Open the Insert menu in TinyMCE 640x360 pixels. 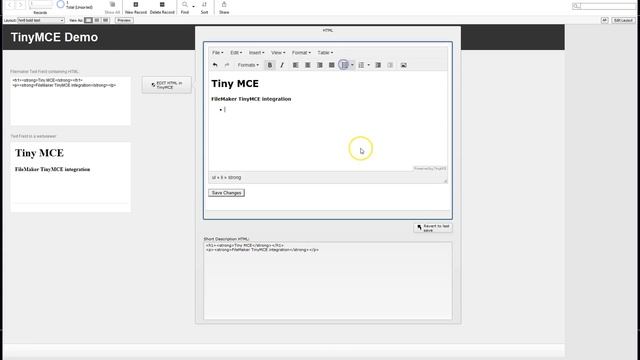256,53
